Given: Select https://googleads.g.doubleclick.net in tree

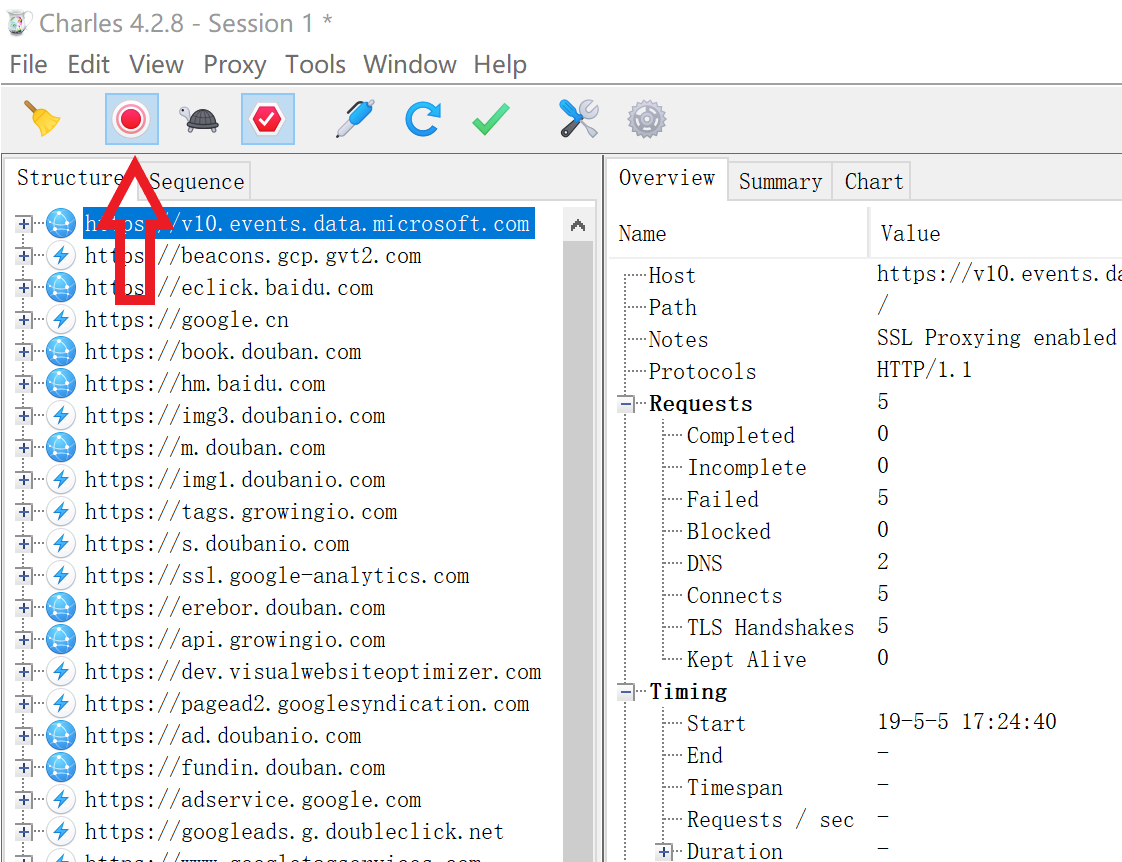Looking at the screenshot, I should click(x=294, y=832).
